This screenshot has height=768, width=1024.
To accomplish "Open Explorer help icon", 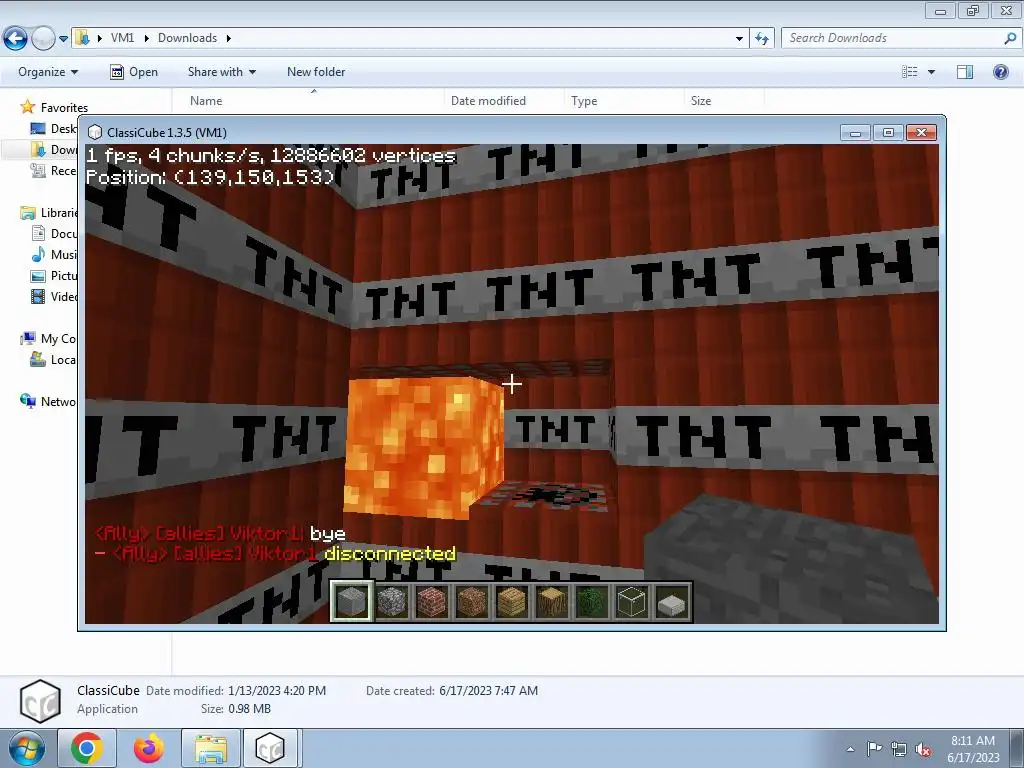I will (x=1000, y=72).
